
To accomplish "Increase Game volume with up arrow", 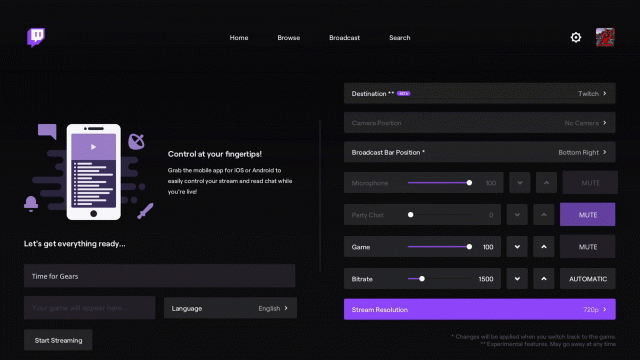I will [544, 247].
